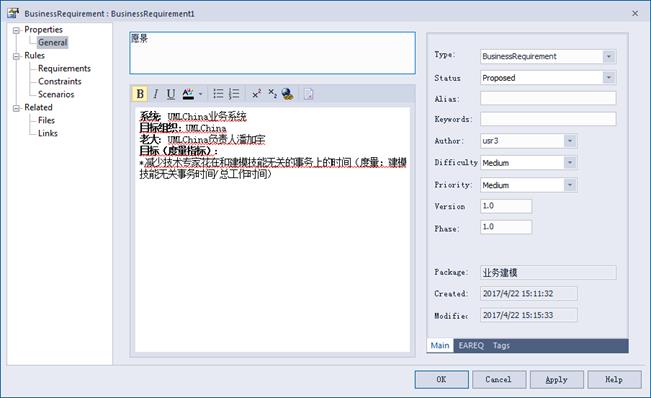Click the document icon in notes toolbar

[x=308, y=94]
